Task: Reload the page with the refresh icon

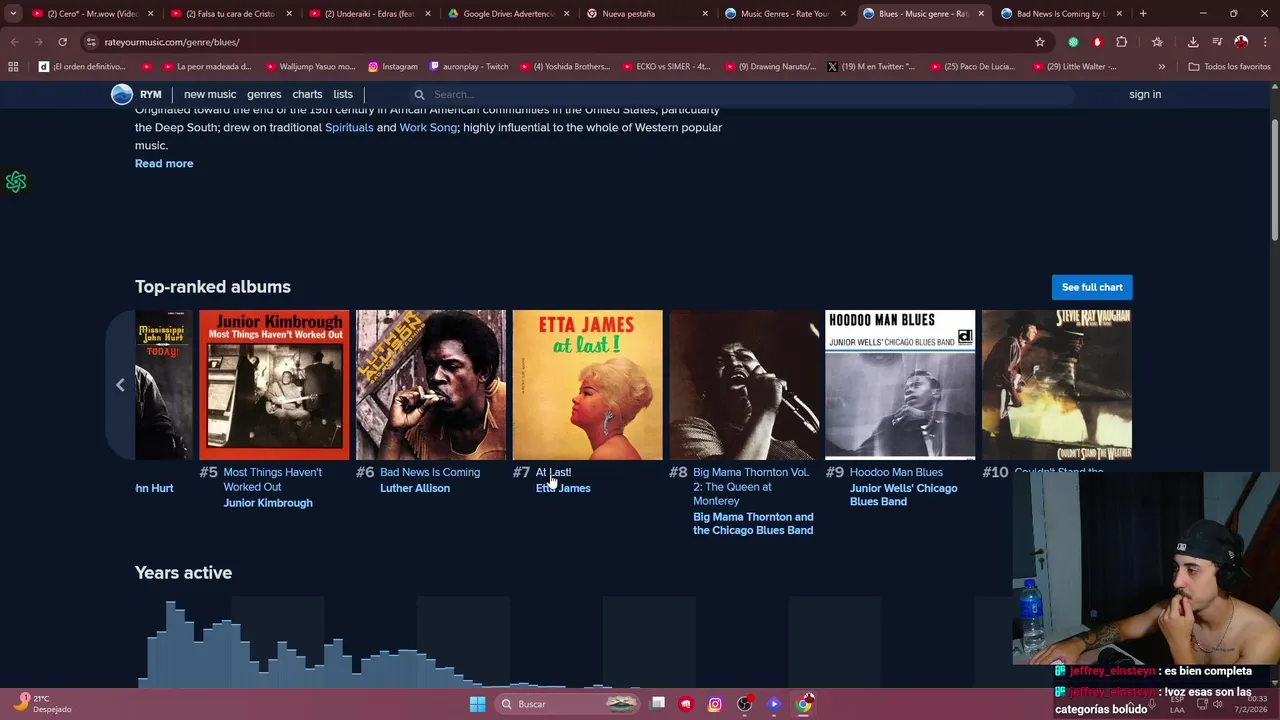Action: pyautogui.click(x=62, y=42)
